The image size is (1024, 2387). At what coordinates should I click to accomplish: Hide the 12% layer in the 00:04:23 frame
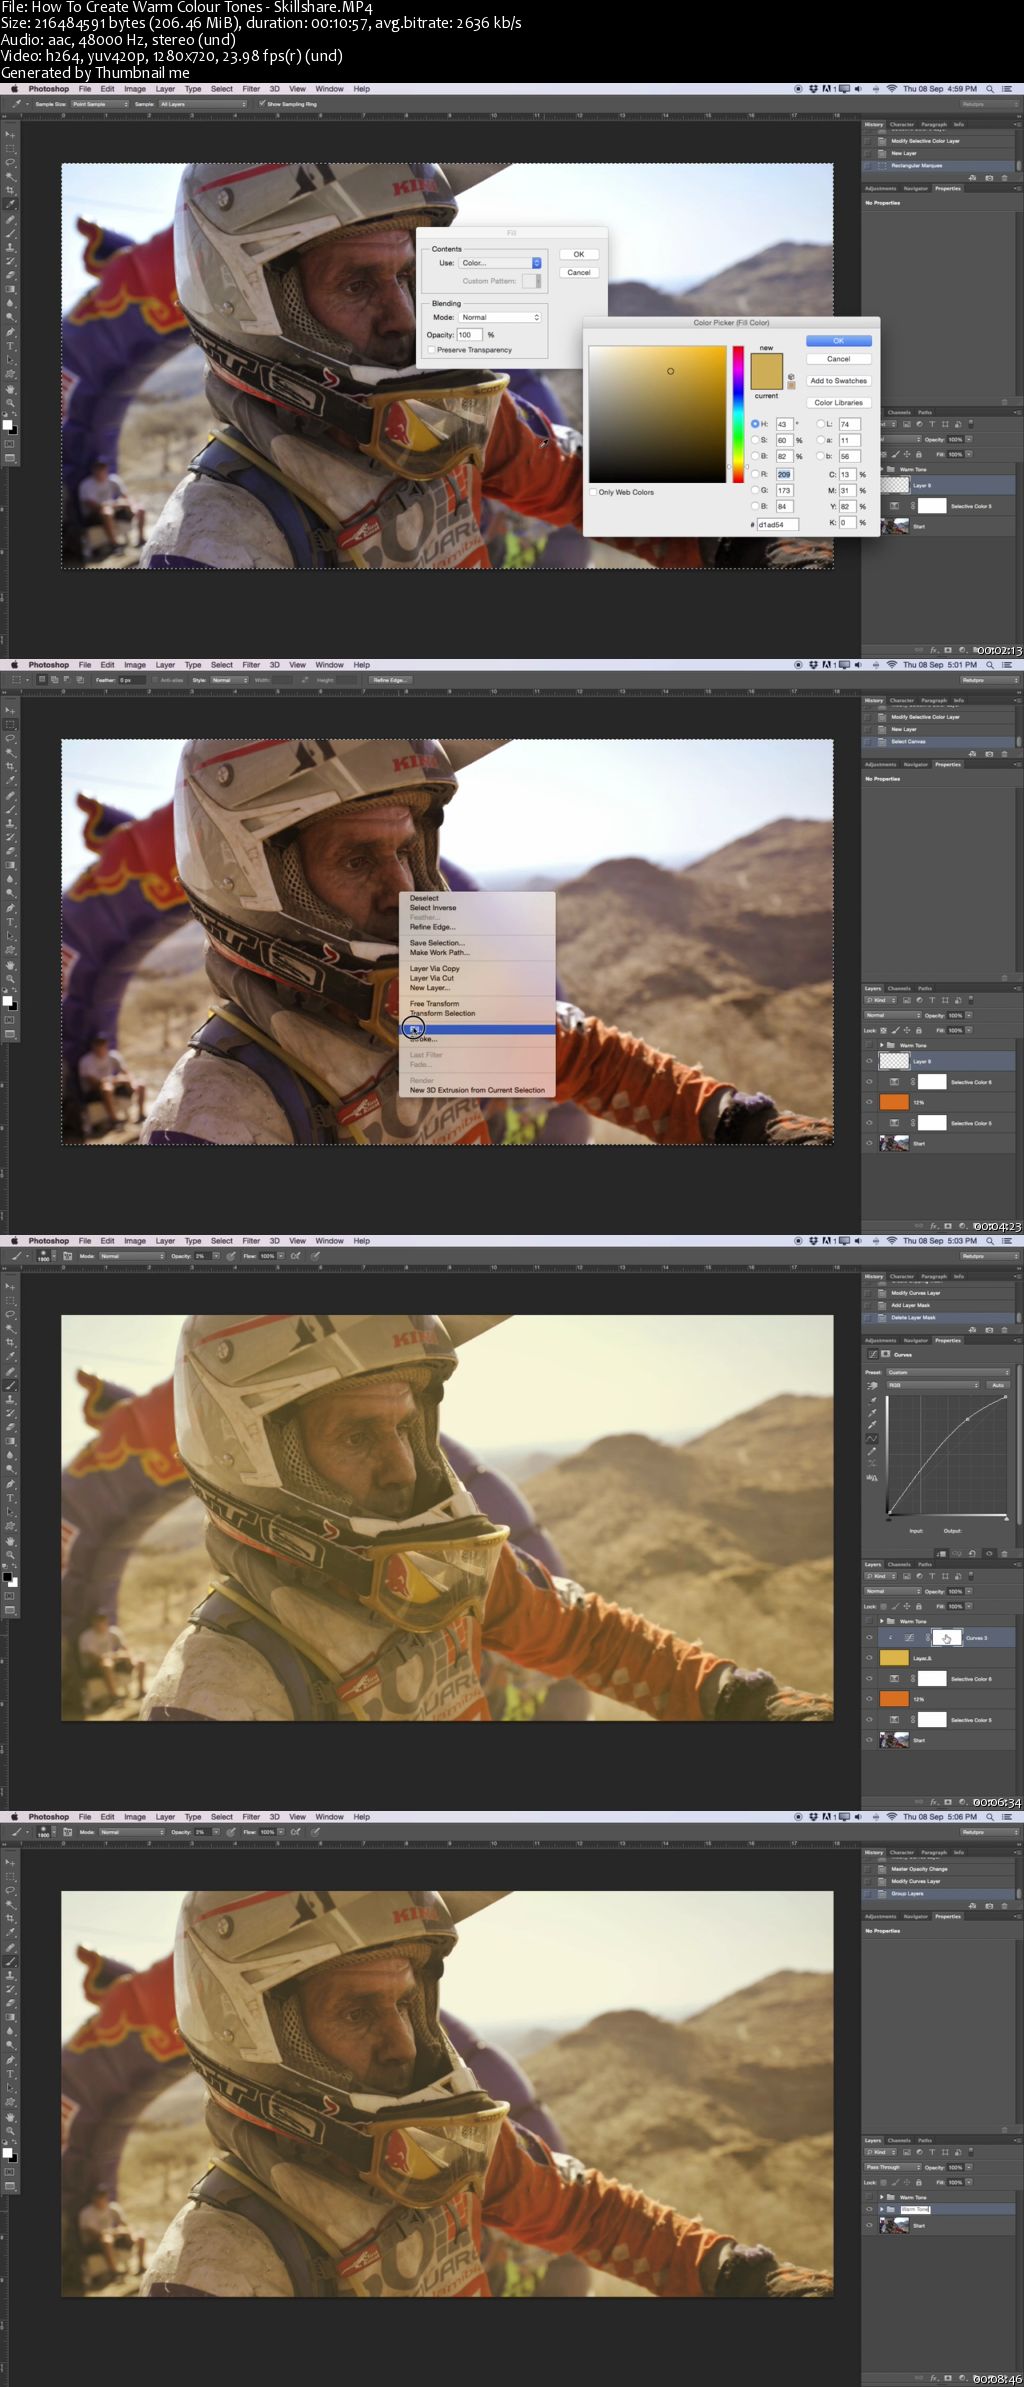869,1102
